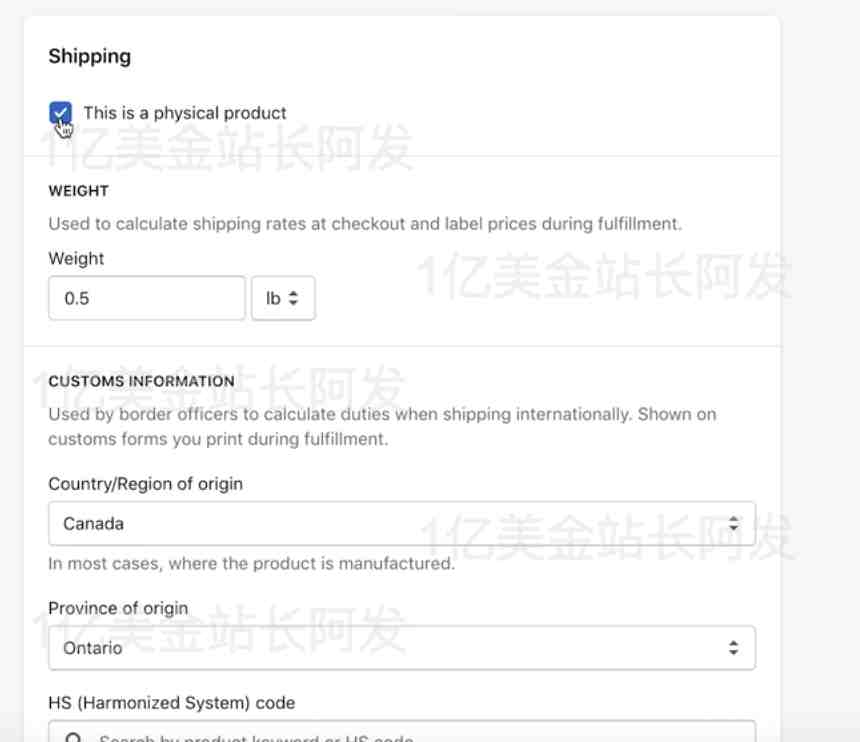Viewport: 860px width, 742px height.
Task: Click the CUSTOMS INFORMATION subsection heading
Action: tap(142, 381)
